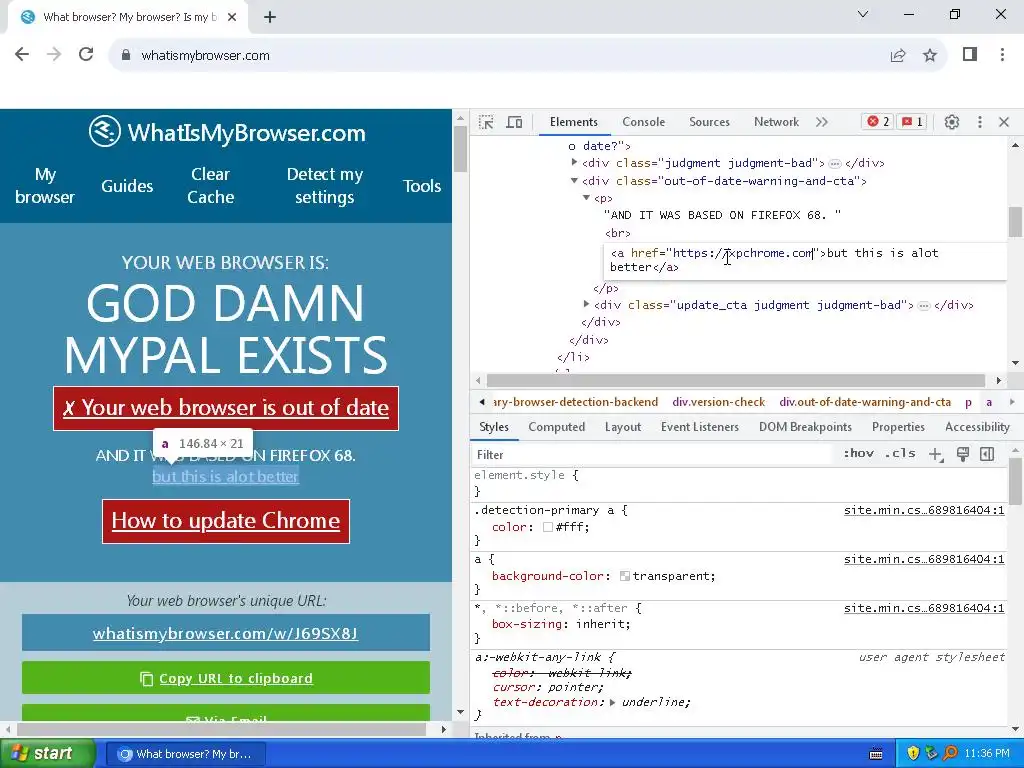Open the Accessibility tab

pyautogui.click(x=977, y=427)
